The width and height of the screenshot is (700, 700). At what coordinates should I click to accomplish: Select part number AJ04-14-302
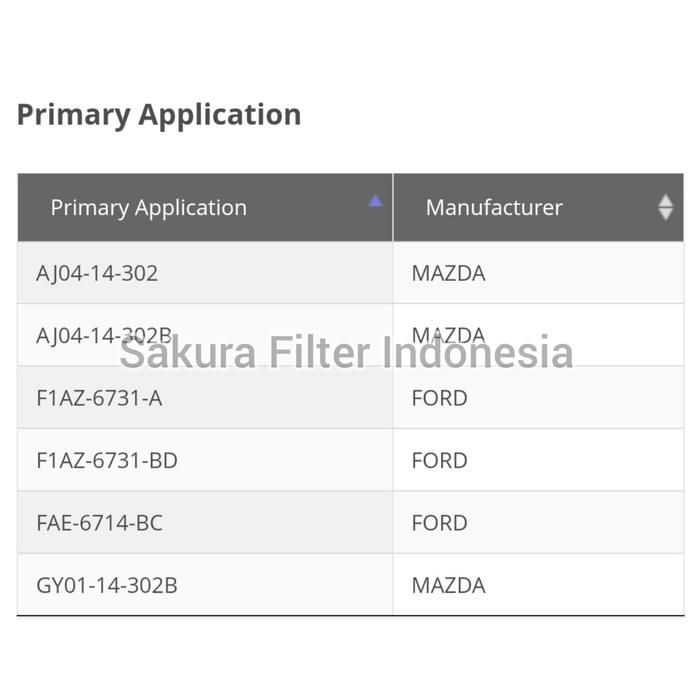tap(97, 273)
